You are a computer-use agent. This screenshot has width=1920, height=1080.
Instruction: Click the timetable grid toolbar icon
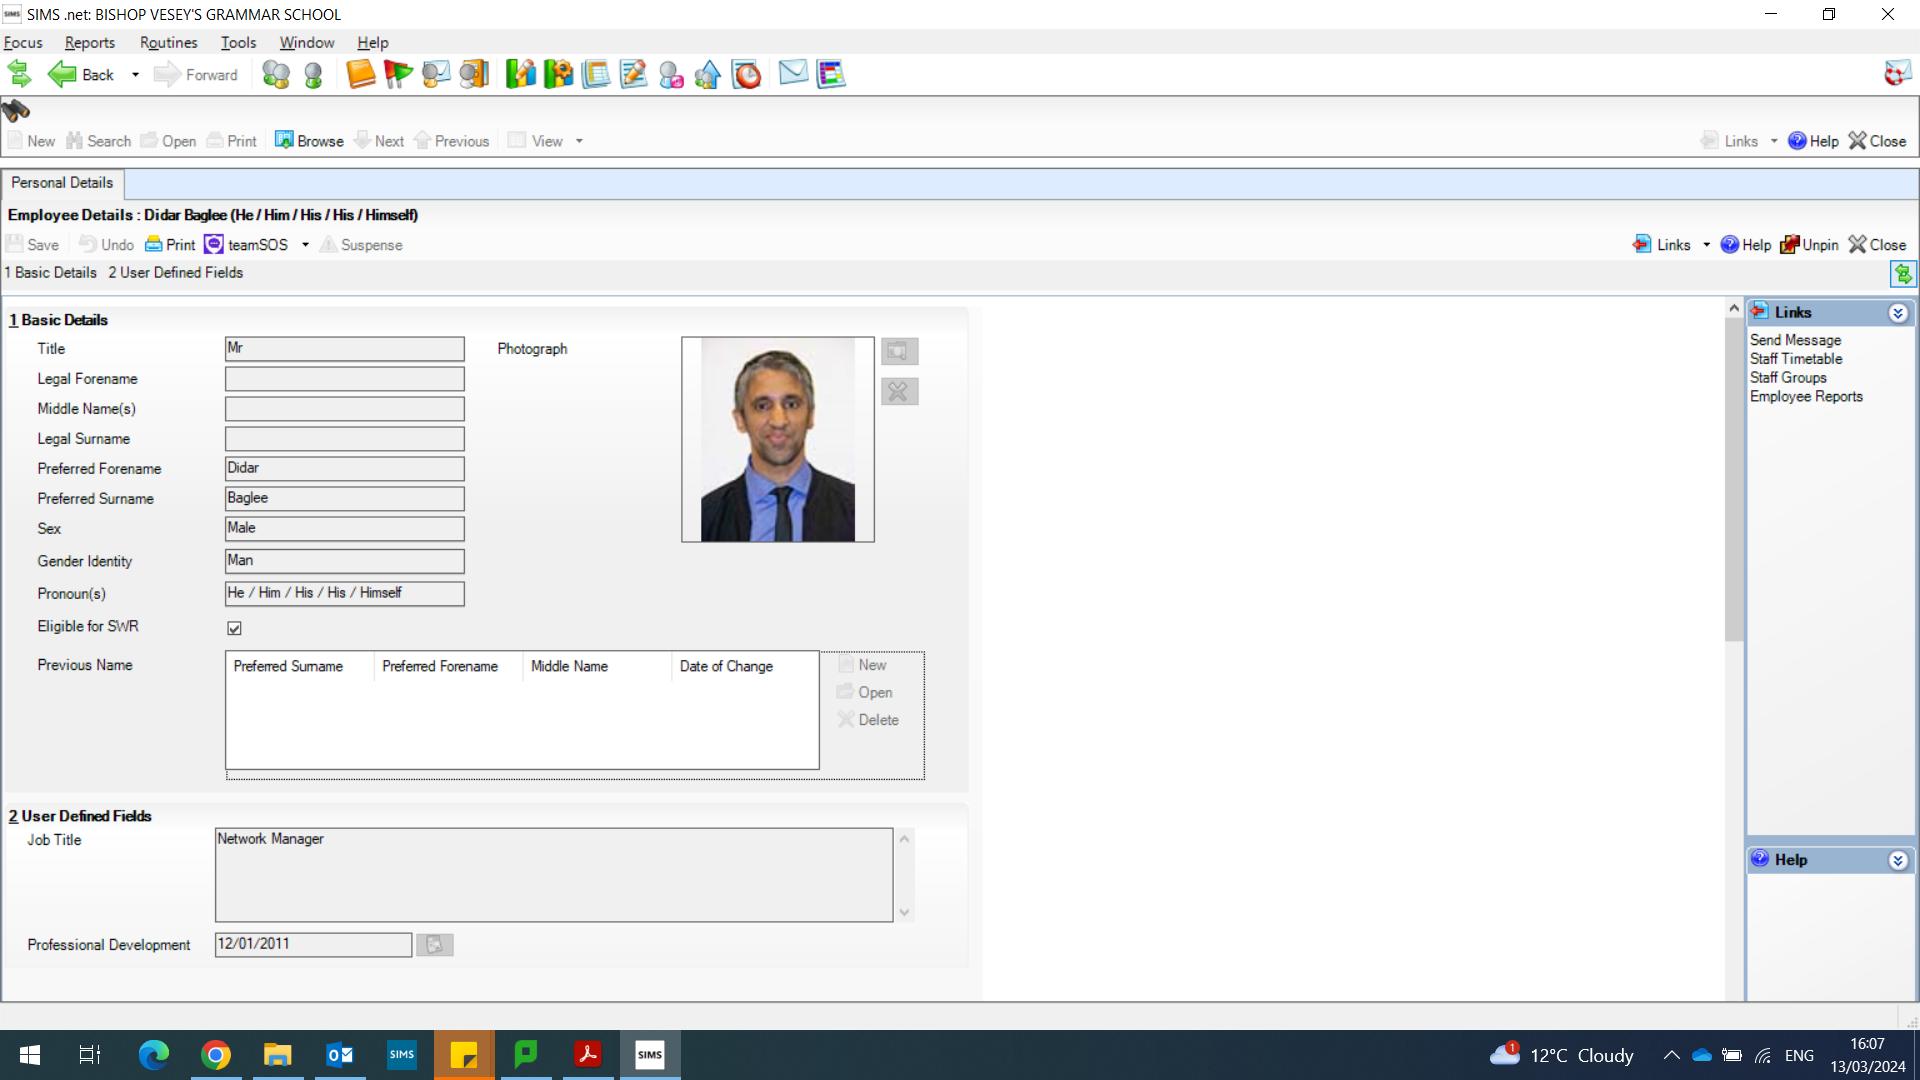[831, 74]
